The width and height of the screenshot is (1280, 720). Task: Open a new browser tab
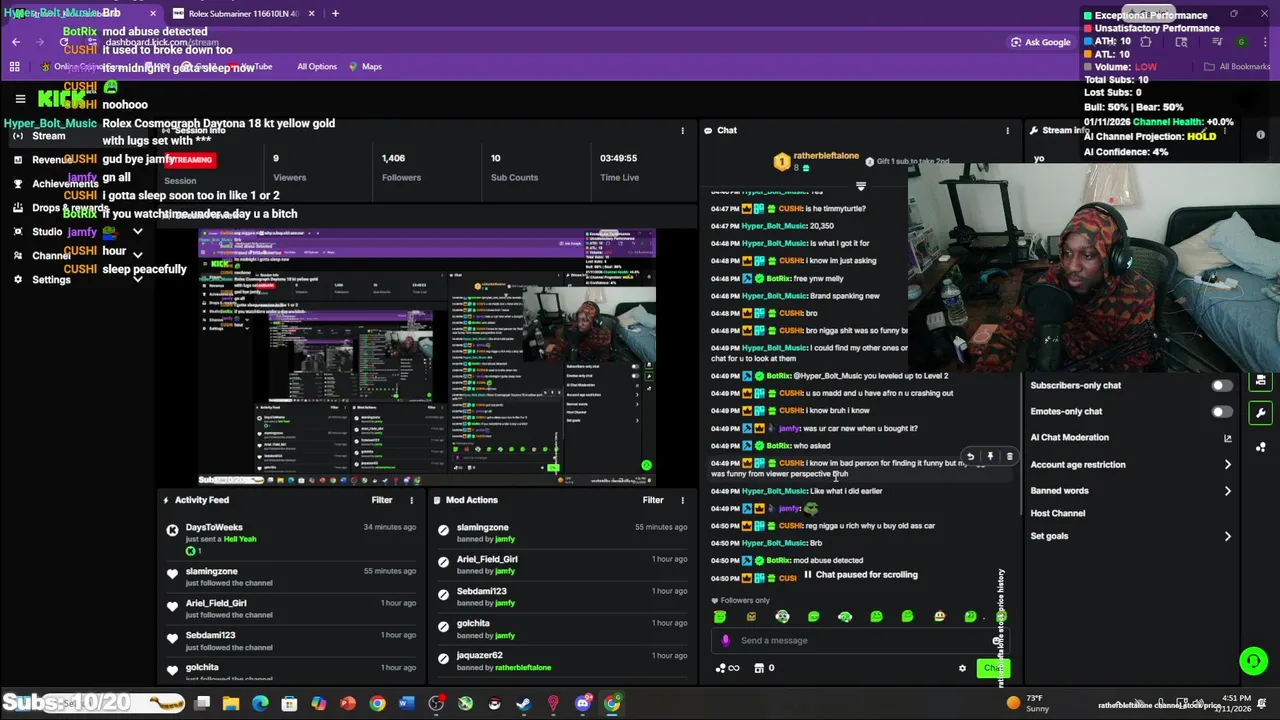pyautogui.click(x=335, y=13)
